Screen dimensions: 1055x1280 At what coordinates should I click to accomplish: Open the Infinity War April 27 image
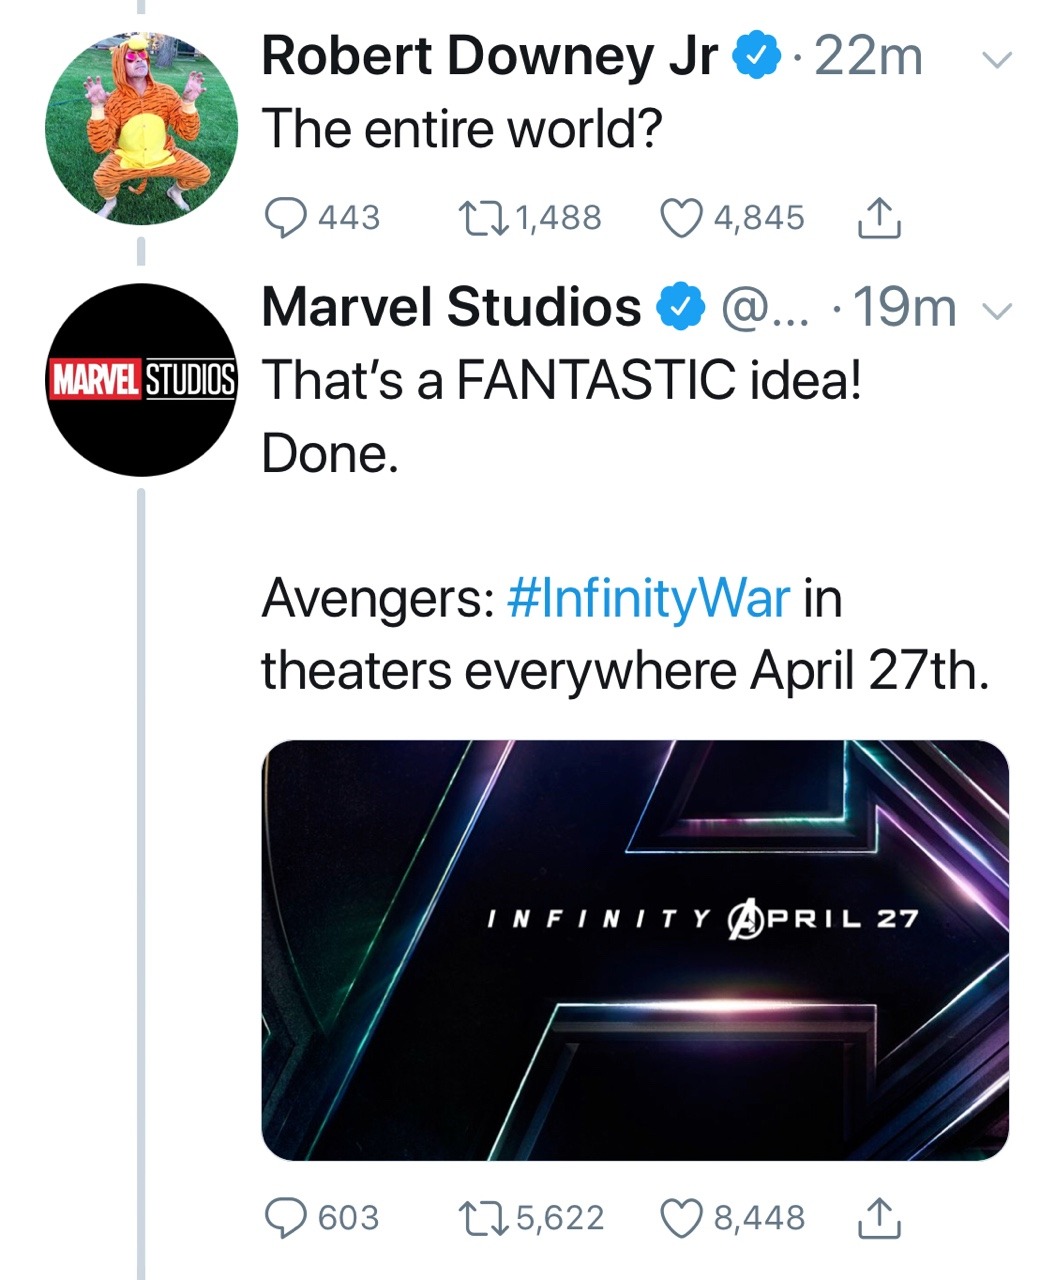pos(635,950)
